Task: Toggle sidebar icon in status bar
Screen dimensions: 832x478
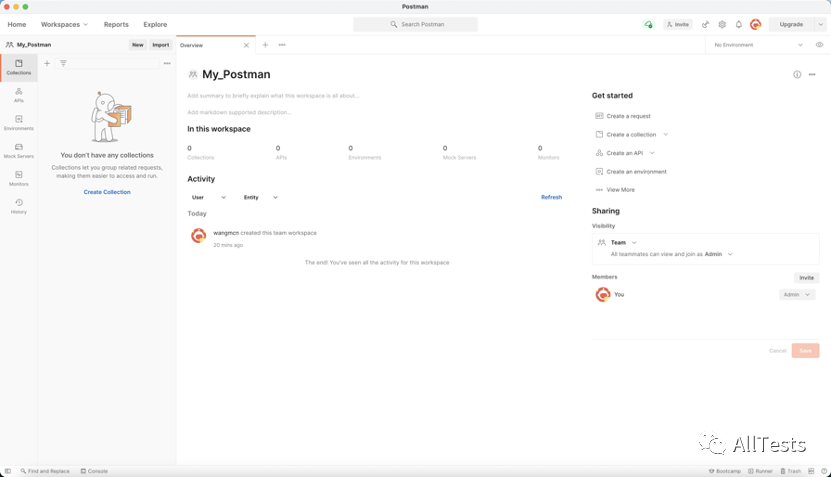Action: coord(7,471)
